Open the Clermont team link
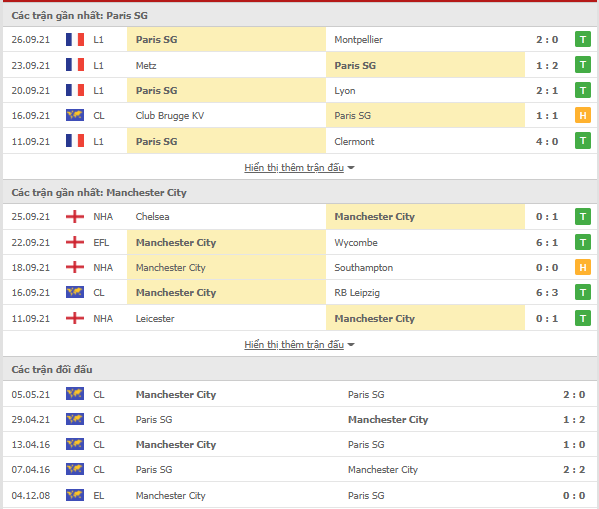The image size is (599, 509). (354, 141)
